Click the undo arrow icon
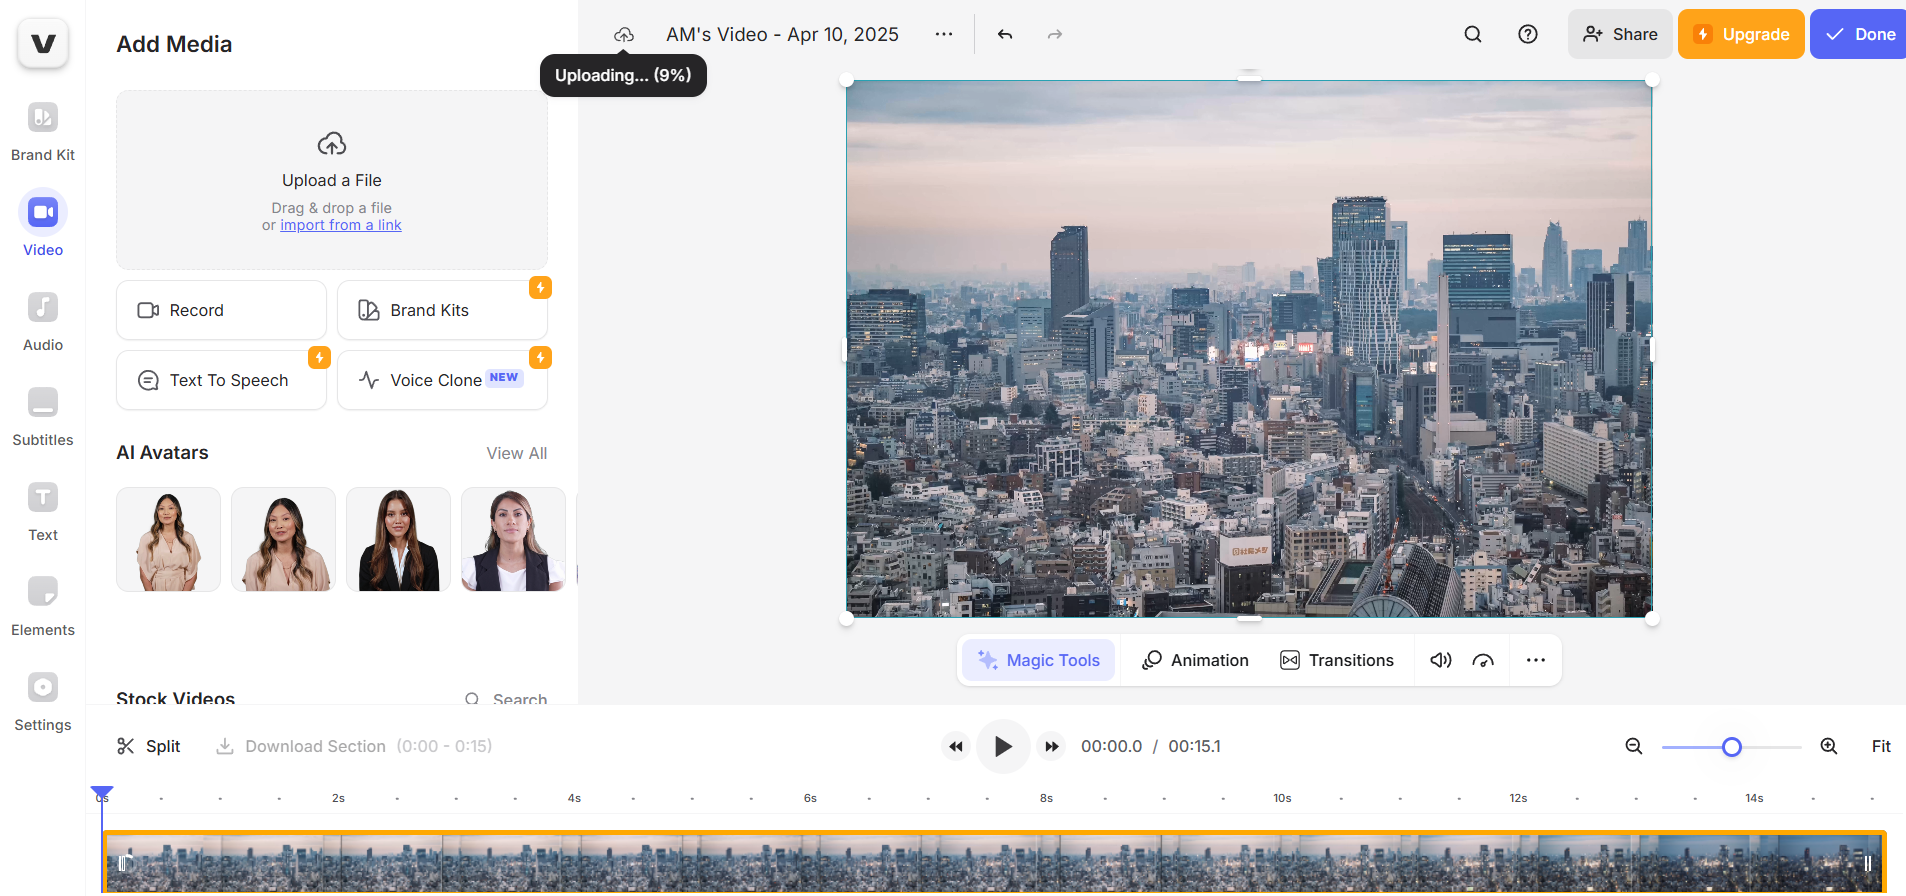This screenshot has height=896, width=1906. click(x=1005, y=34)
